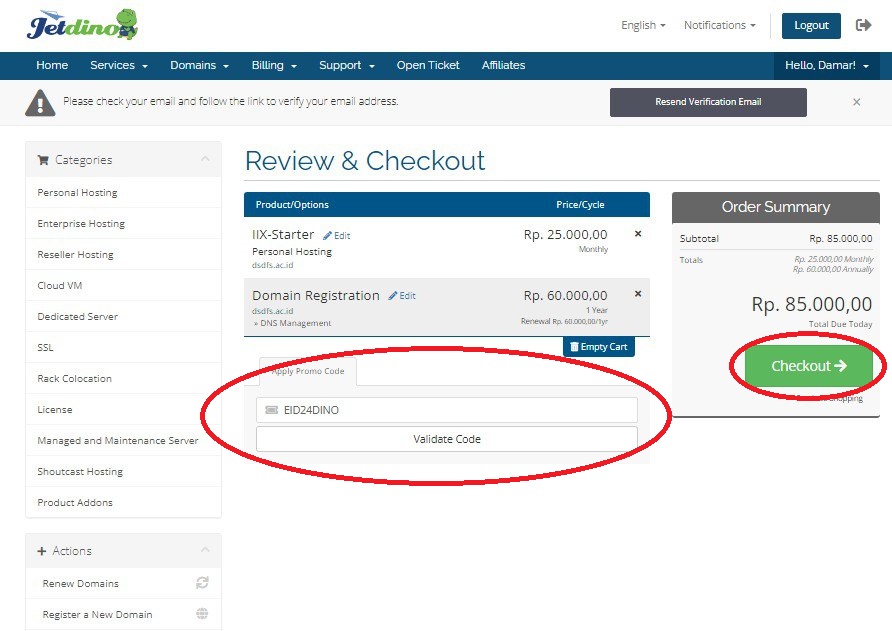
Task: Open the Notifications dropdown
Action: pyautogui.click(x=719, y=26)
